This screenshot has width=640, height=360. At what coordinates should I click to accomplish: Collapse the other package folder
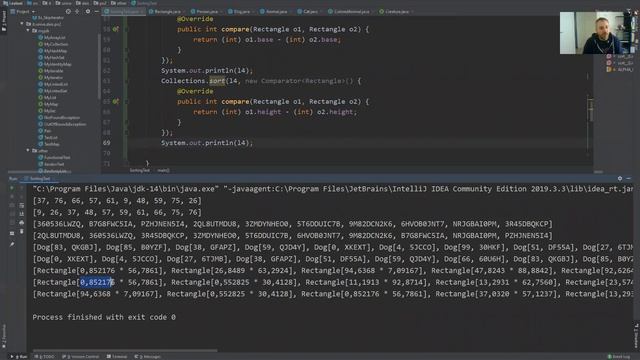pos(28,150)
